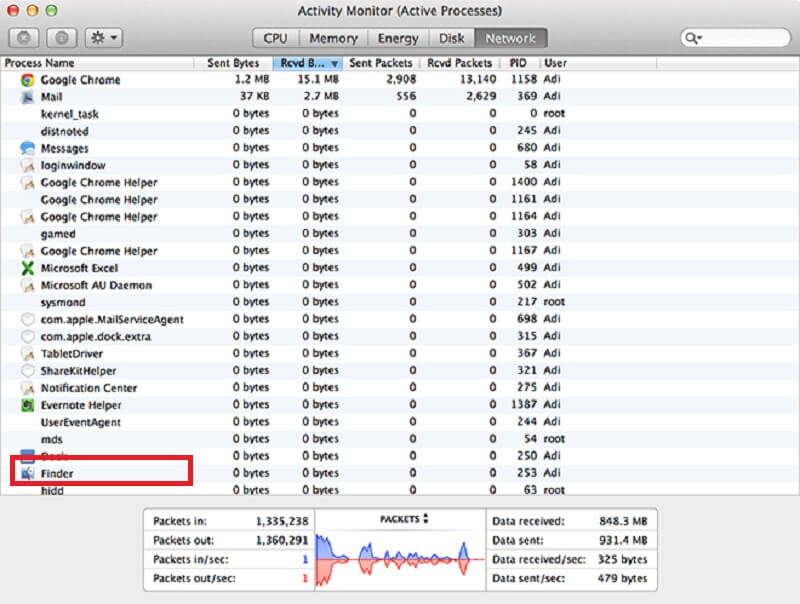
Task: Click the Data sent 931.4 MB value
Action: pos(623,540)
